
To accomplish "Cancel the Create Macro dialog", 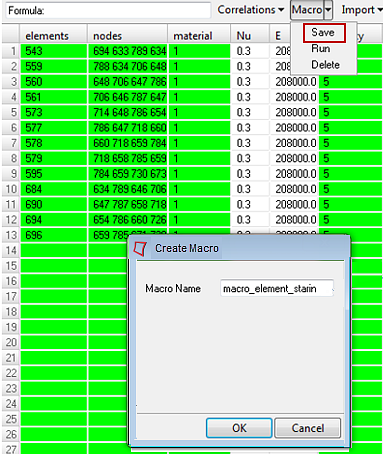I will point(308,428).
